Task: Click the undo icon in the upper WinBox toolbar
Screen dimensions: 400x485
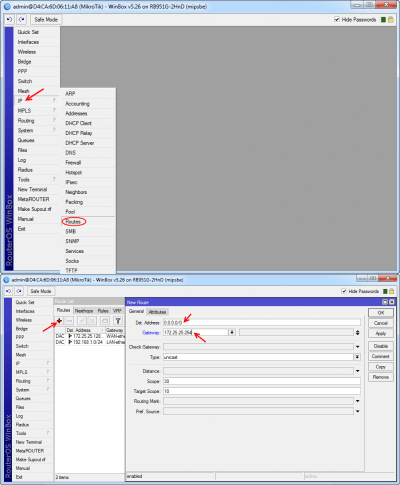Action: [9, 20]
